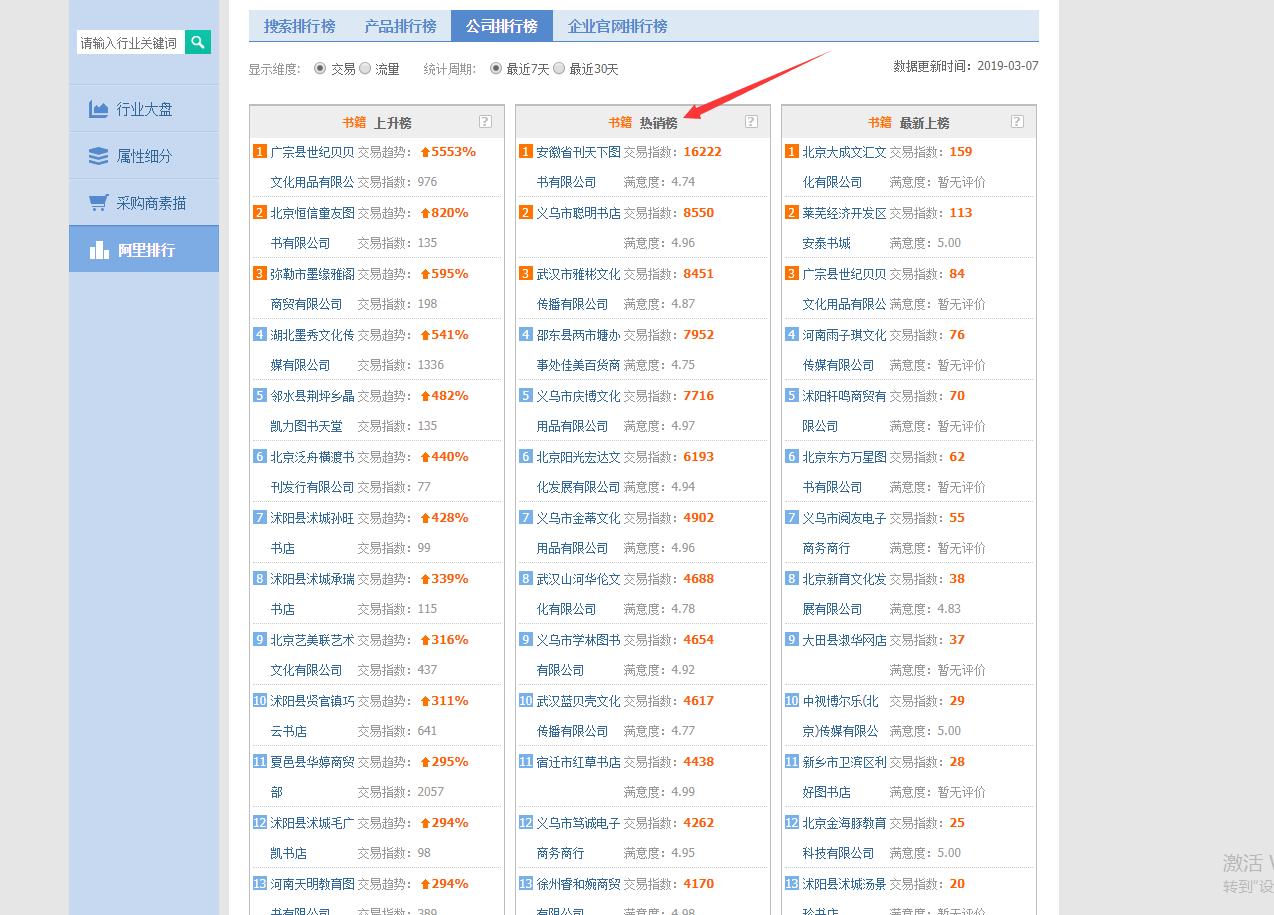Open company 宿迁市红草书店
Viewport: 1274px width, 915px height.
578,762
